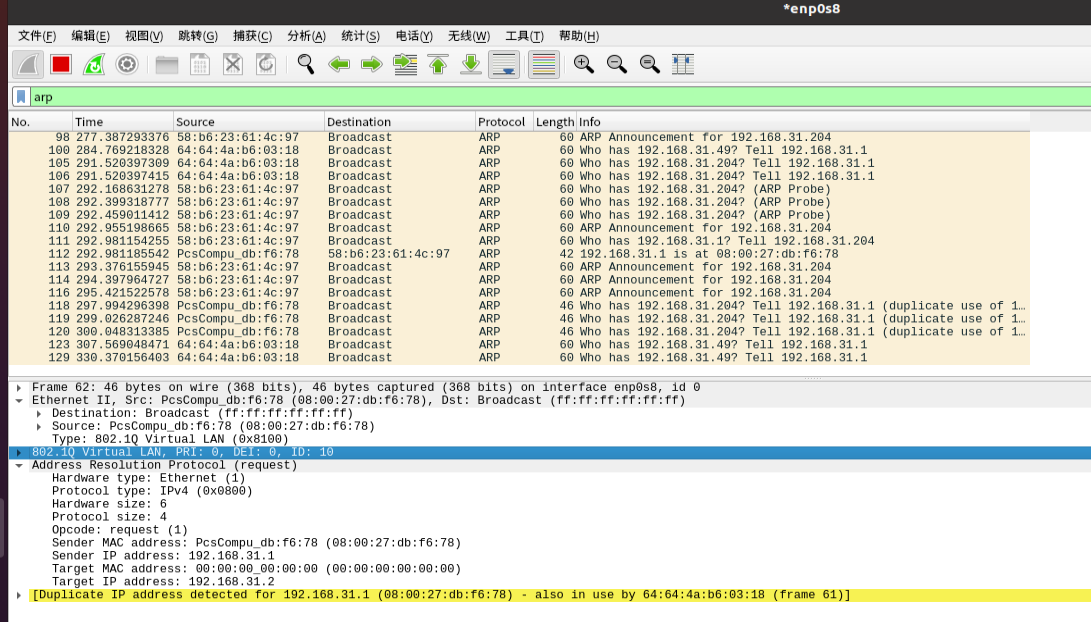Sort by the No. column header

[x=40, y=122]
